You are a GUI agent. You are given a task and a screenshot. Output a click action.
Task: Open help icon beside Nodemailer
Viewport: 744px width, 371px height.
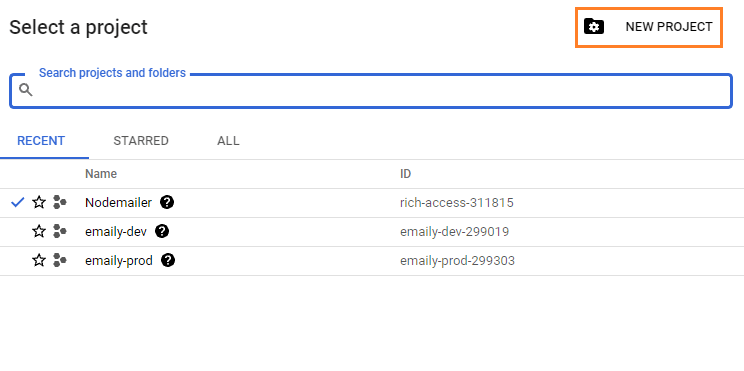167,203
